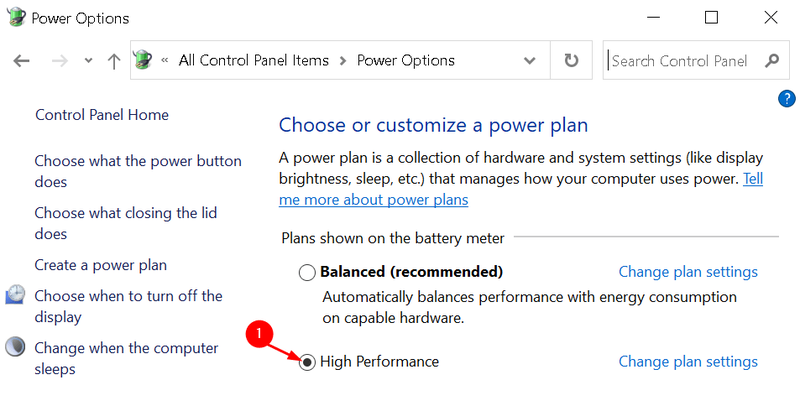800x406 pixels.
Task: Open Change plan settings for Balanced
Action: click(688, 272)
